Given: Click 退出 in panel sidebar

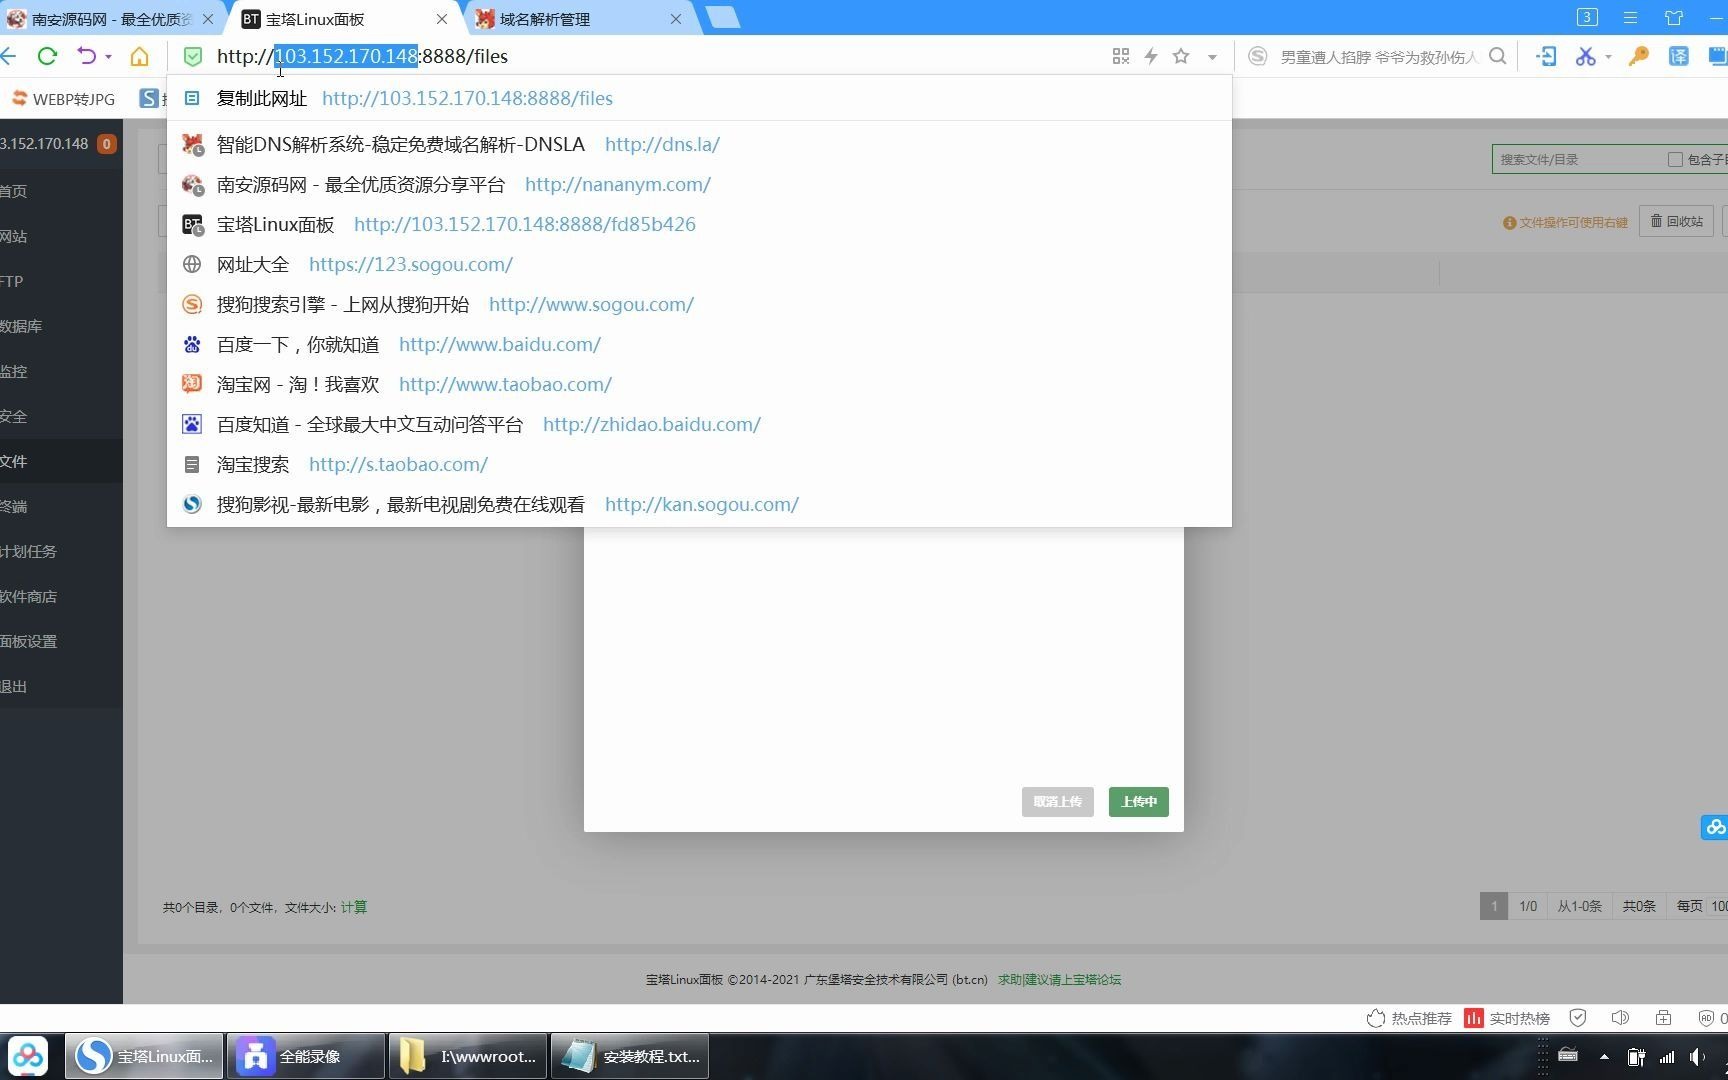Looking at the screenshot, I should click(x=60, y=686).
